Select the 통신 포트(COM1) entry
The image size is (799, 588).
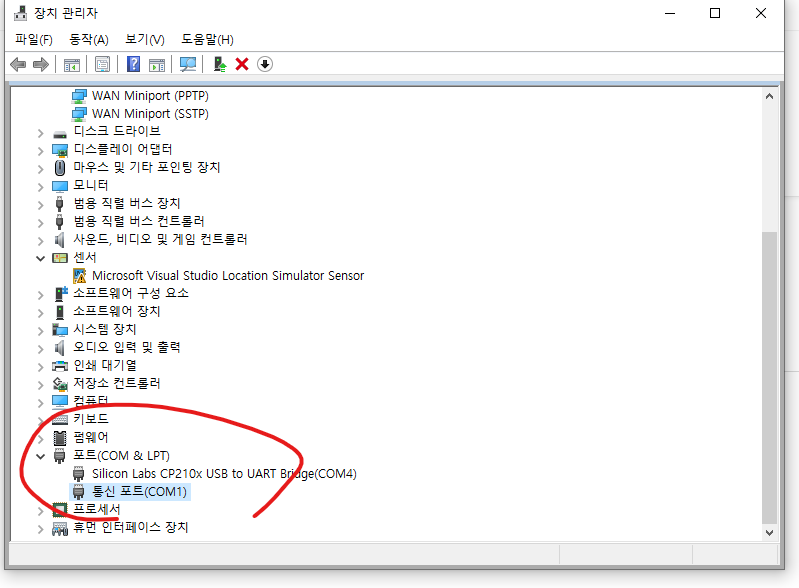(x=139, y=492)
